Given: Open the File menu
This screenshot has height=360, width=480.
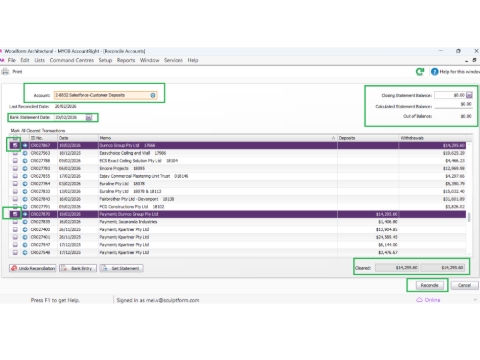Looking at the screenshot, I should click(x=12, y=60).
